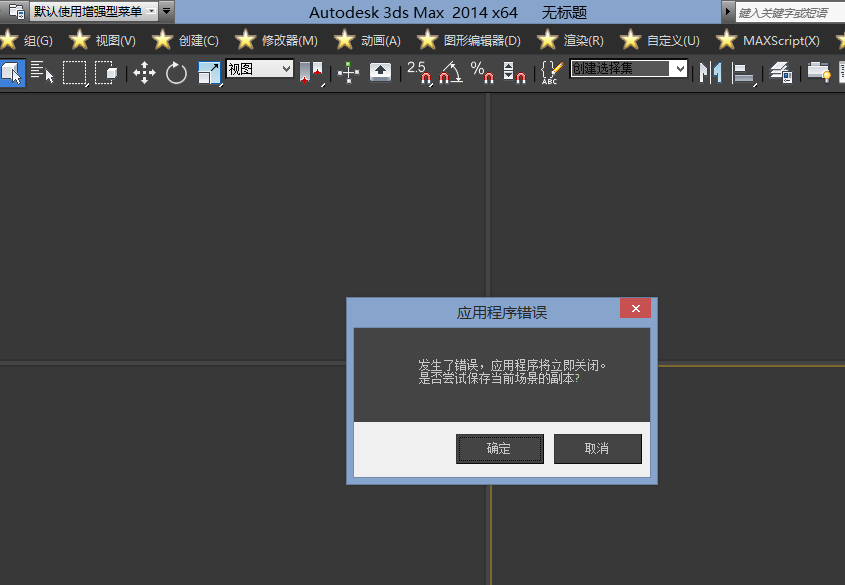Image resolution: width=845 pixels, height=585 pixels.
Task: Click the message 发生了错误，应用程序将立即关闭
Action: pos(512,366)
